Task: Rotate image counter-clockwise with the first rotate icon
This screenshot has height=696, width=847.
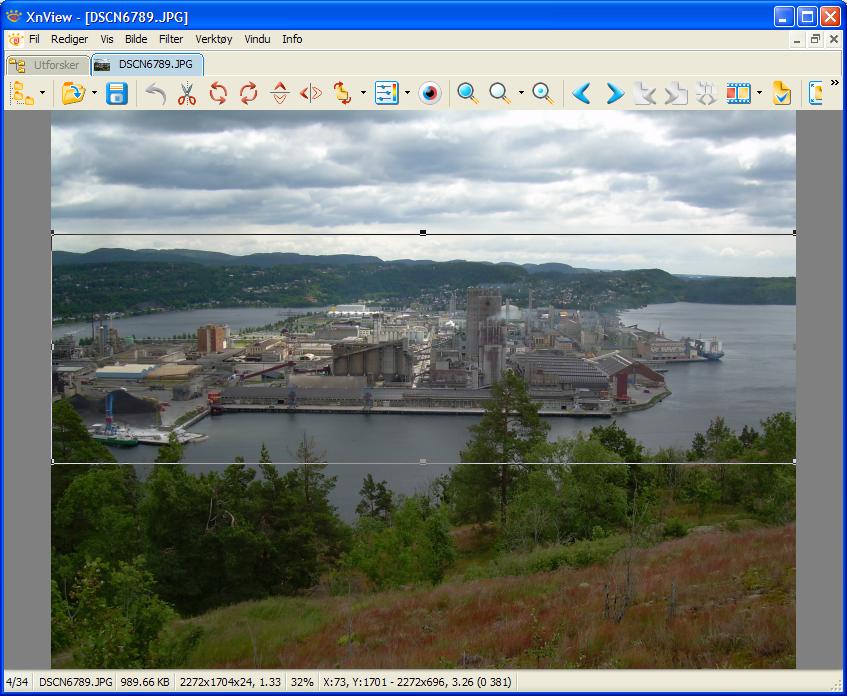Action: click(218, 93)
